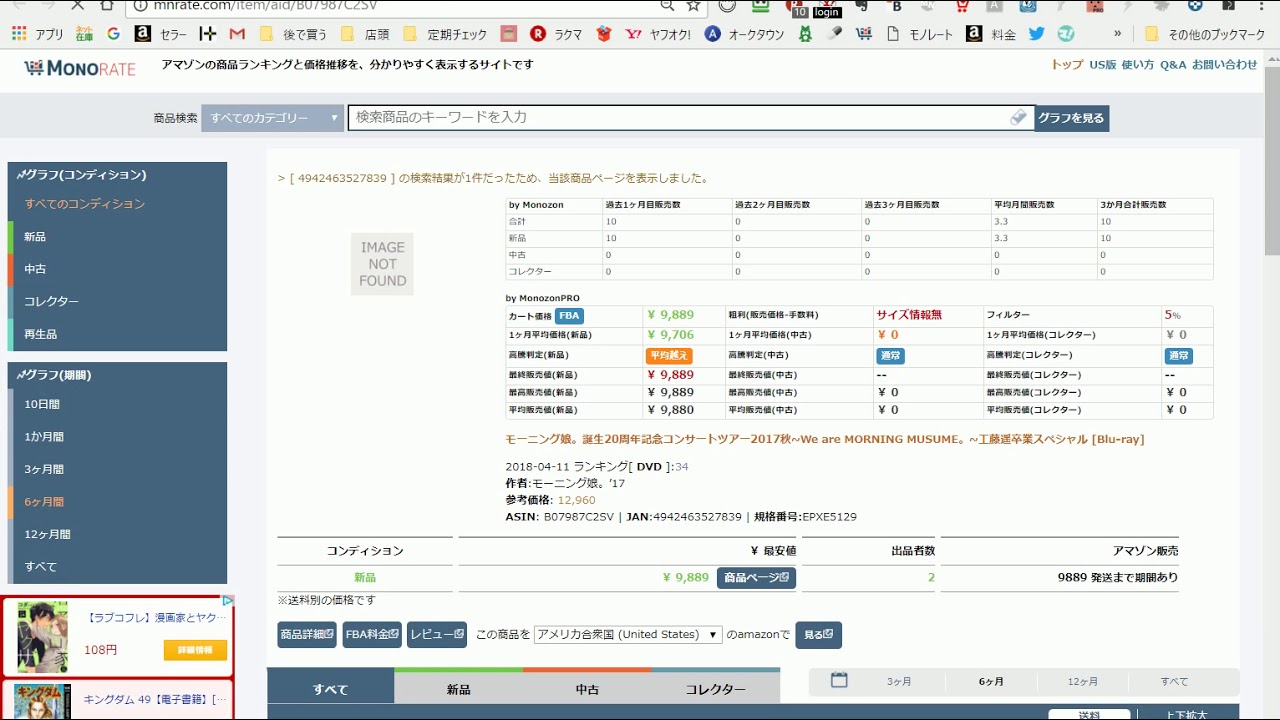
Task: Open the ラクマ bookmark
Action: [556, 34]
